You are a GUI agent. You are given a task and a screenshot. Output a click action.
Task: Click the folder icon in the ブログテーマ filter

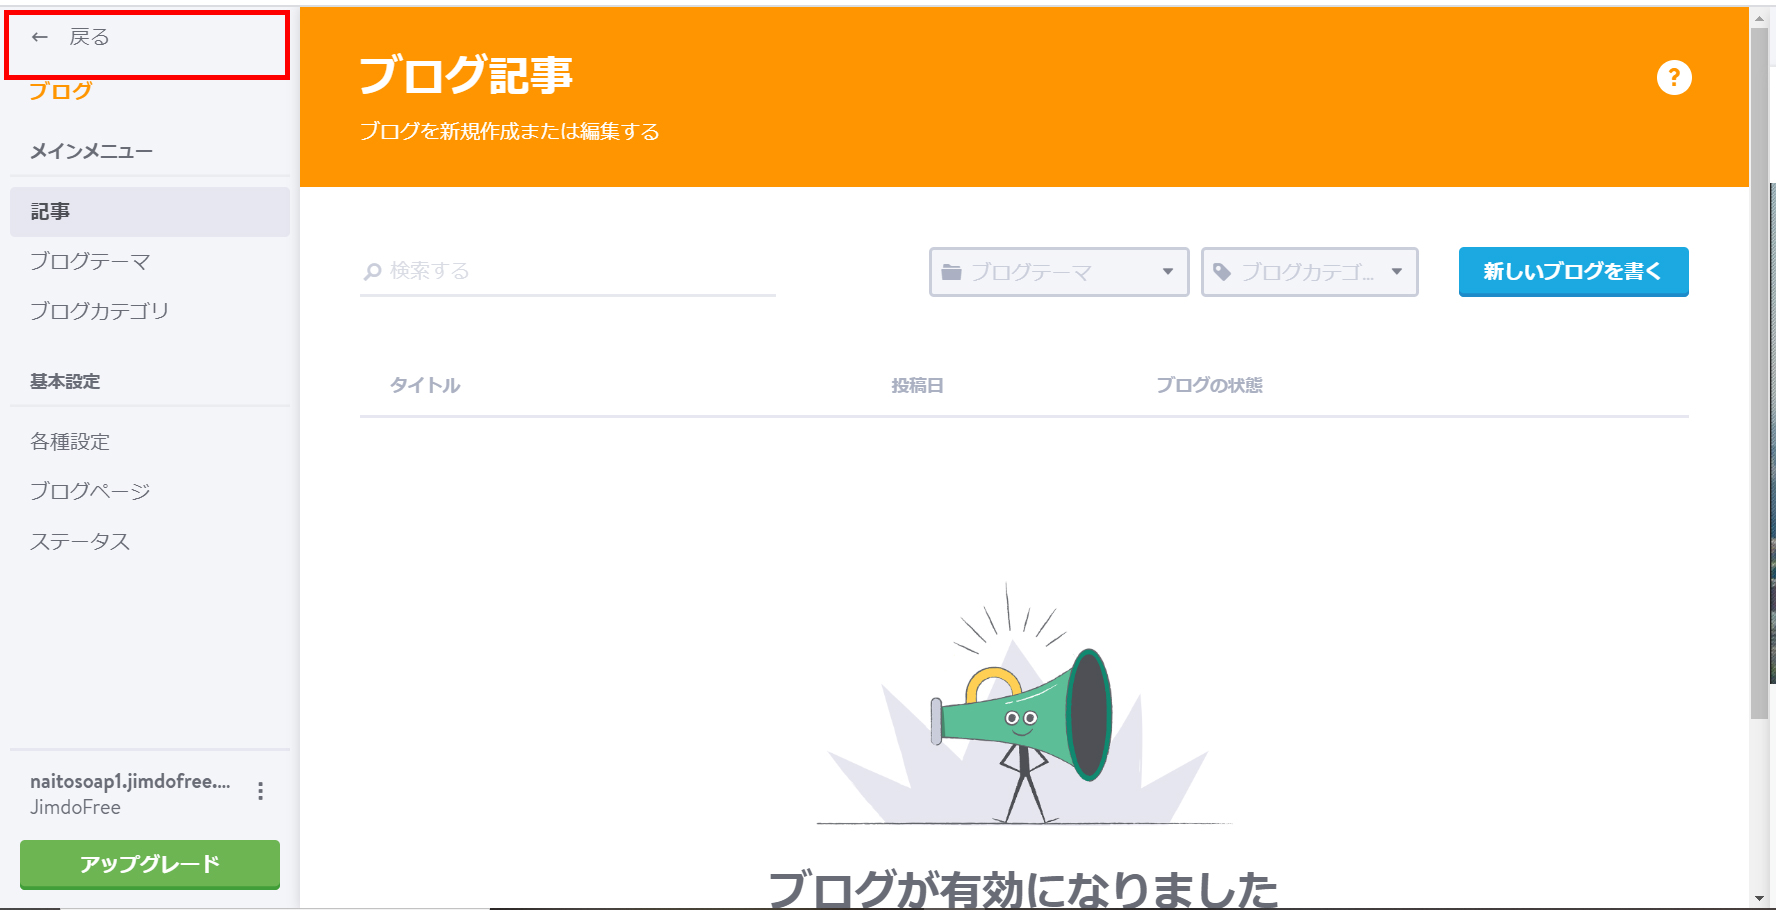(x=952, y=271)
